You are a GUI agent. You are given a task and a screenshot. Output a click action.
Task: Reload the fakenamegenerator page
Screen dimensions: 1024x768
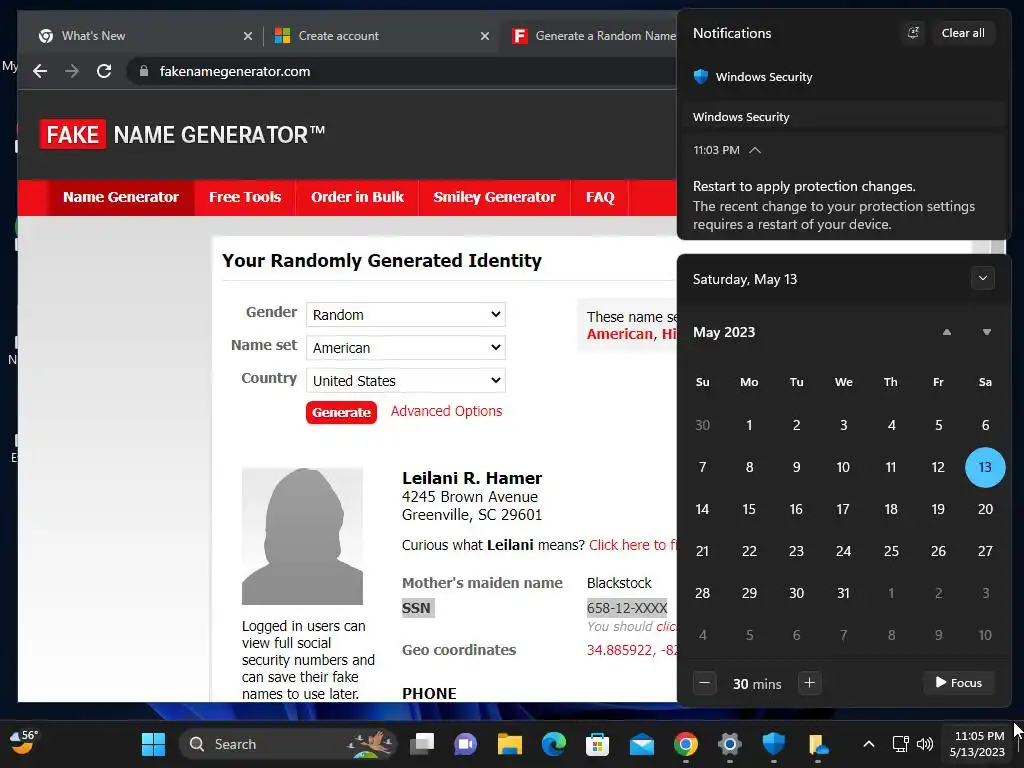click(104, 71)
